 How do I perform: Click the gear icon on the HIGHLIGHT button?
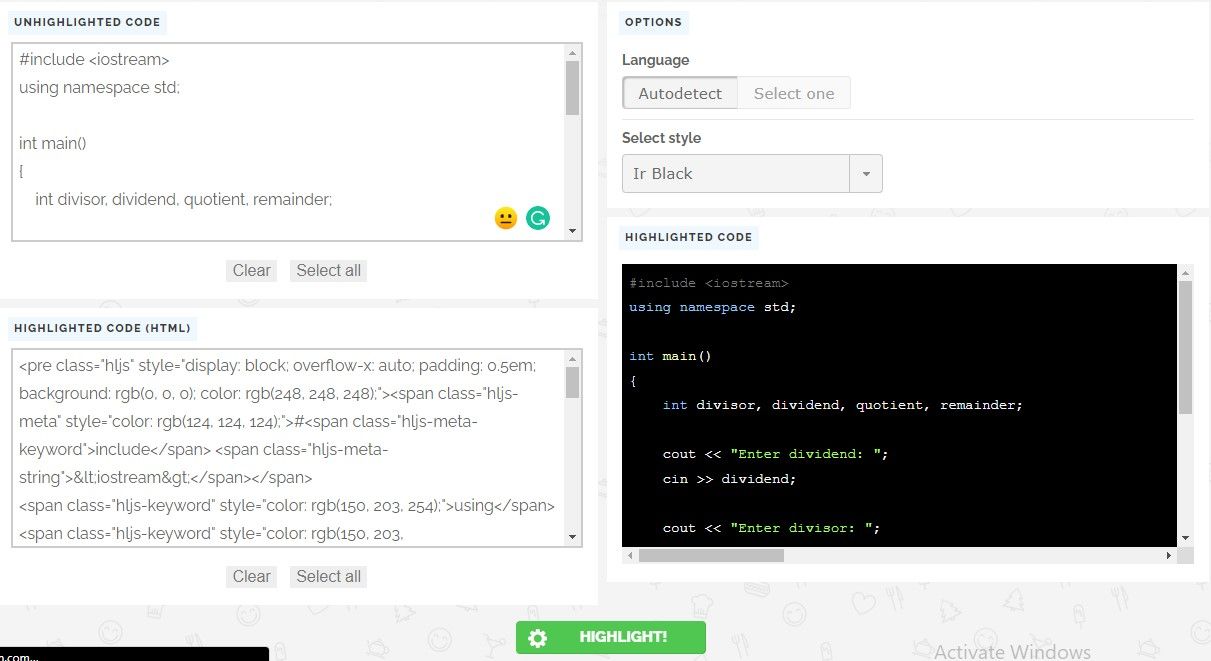537,637
